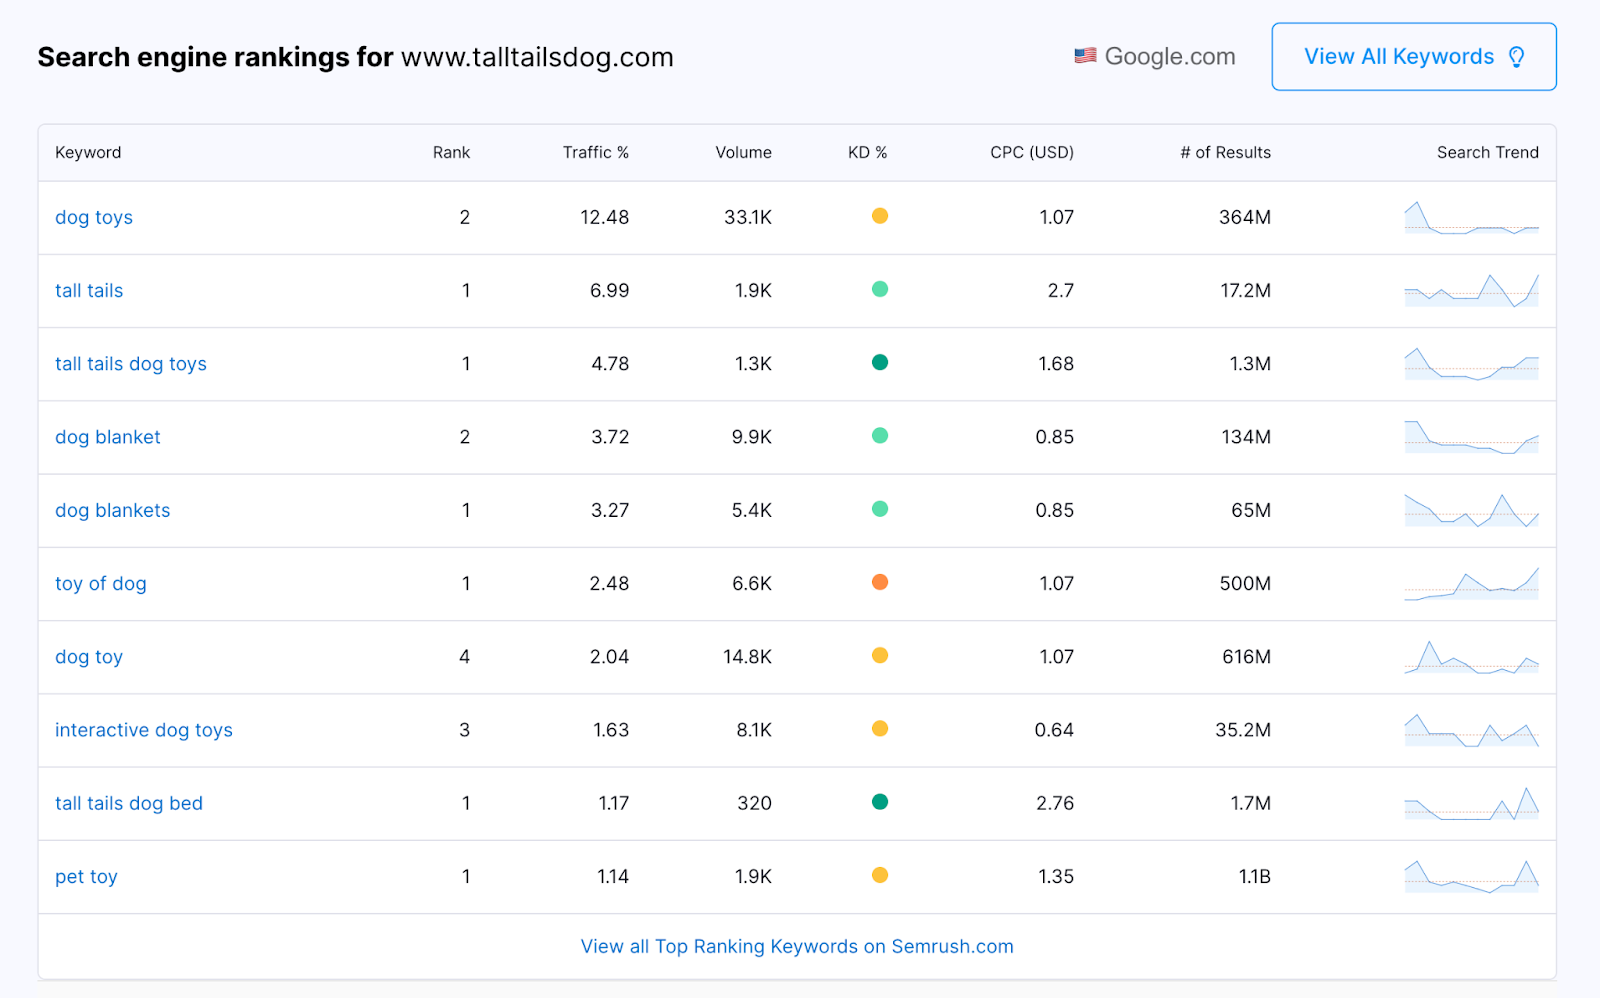Select the 1.68 CPC value
This screenshot has height=998, width=1600.
[1056, 364]
